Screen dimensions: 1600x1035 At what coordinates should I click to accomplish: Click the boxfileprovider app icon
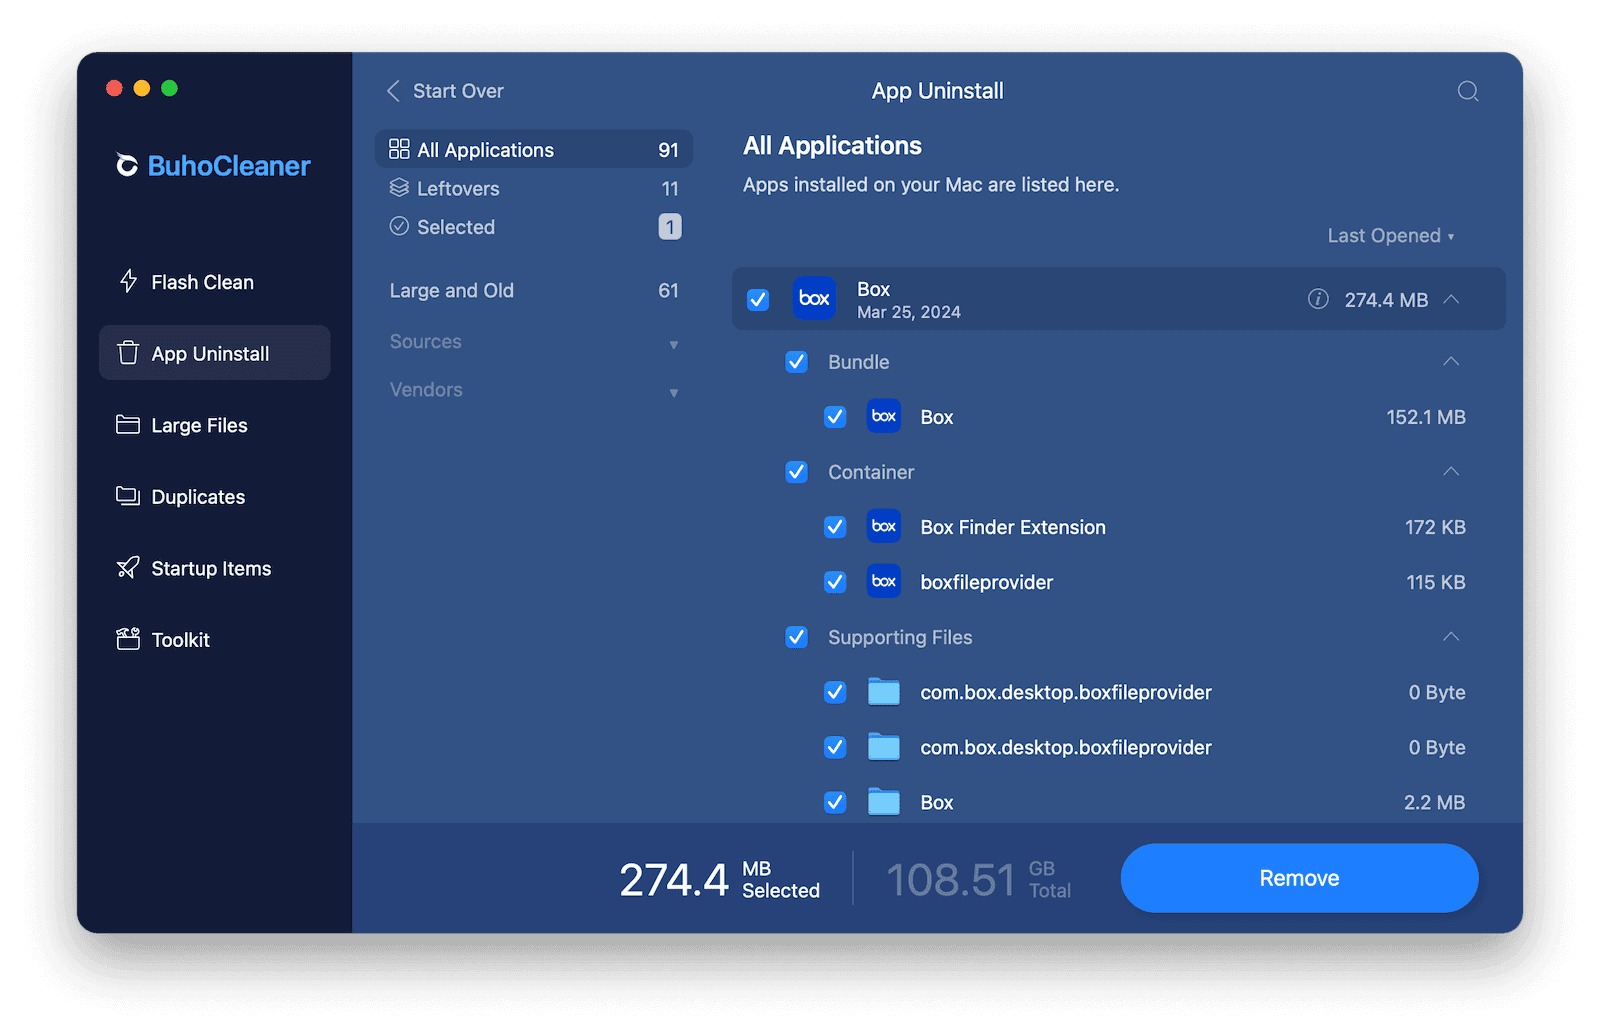(x=884, y=581)
